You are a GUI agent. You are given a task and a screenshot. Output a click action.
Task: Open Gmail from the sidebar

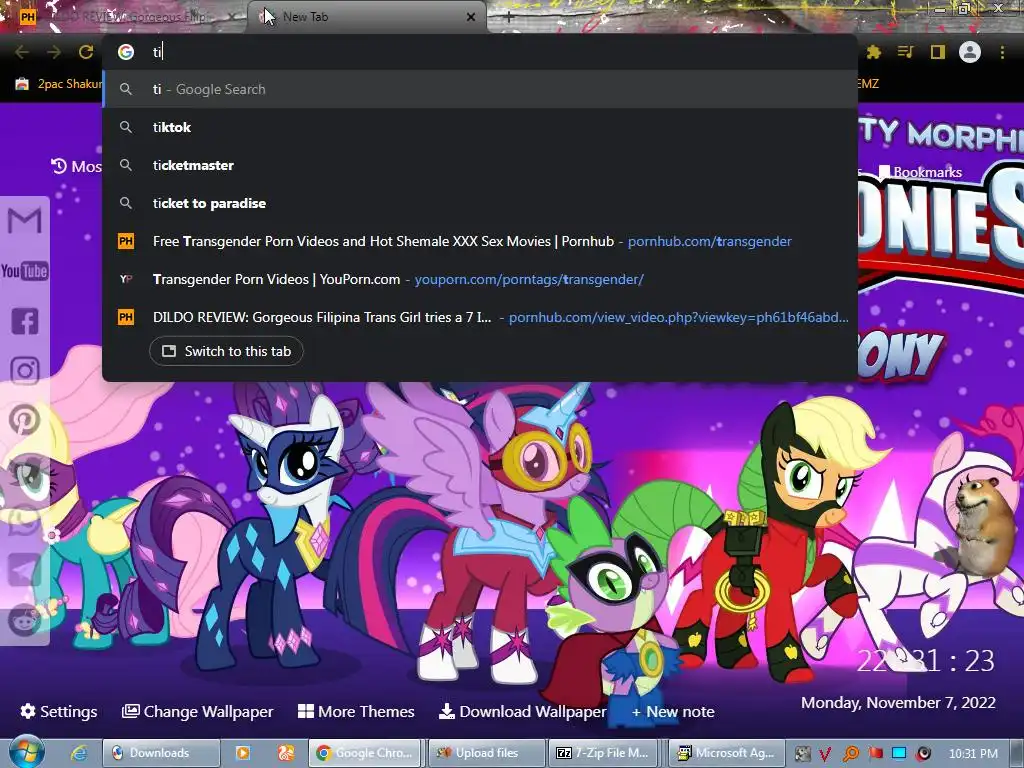(x=25, y=221)
